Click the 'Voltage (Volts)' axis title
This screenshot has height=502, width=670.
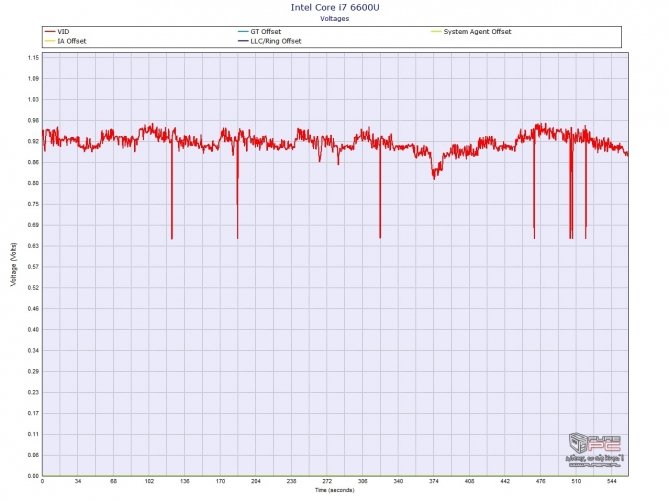14,264
